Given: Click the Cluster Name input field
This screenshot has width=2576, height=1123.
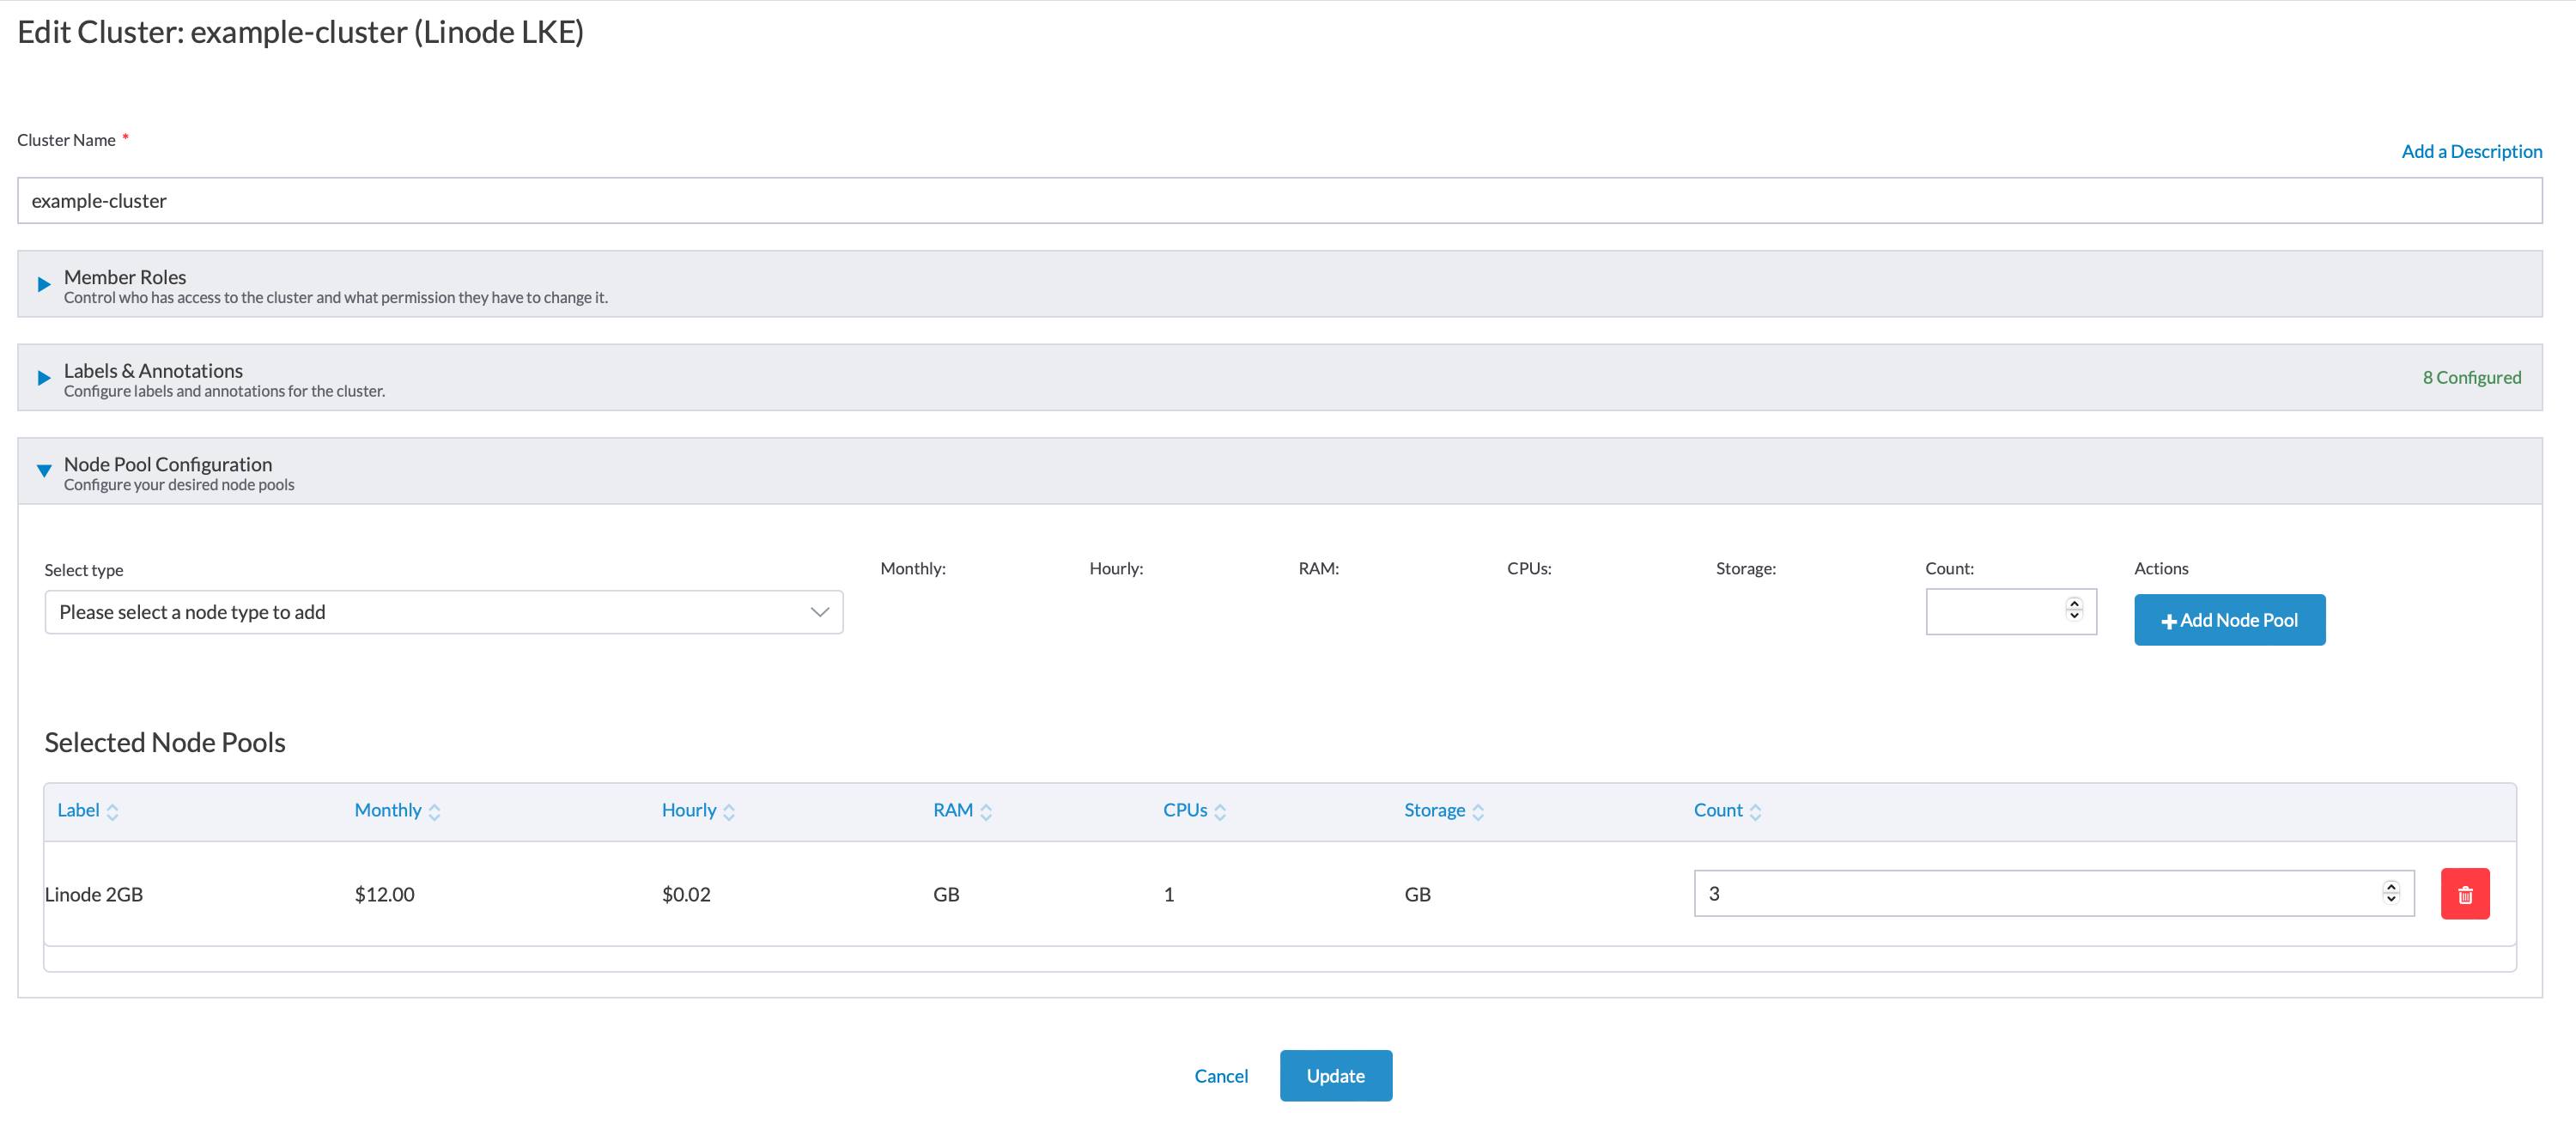Looking at the screenshot, I should 1280,201.
